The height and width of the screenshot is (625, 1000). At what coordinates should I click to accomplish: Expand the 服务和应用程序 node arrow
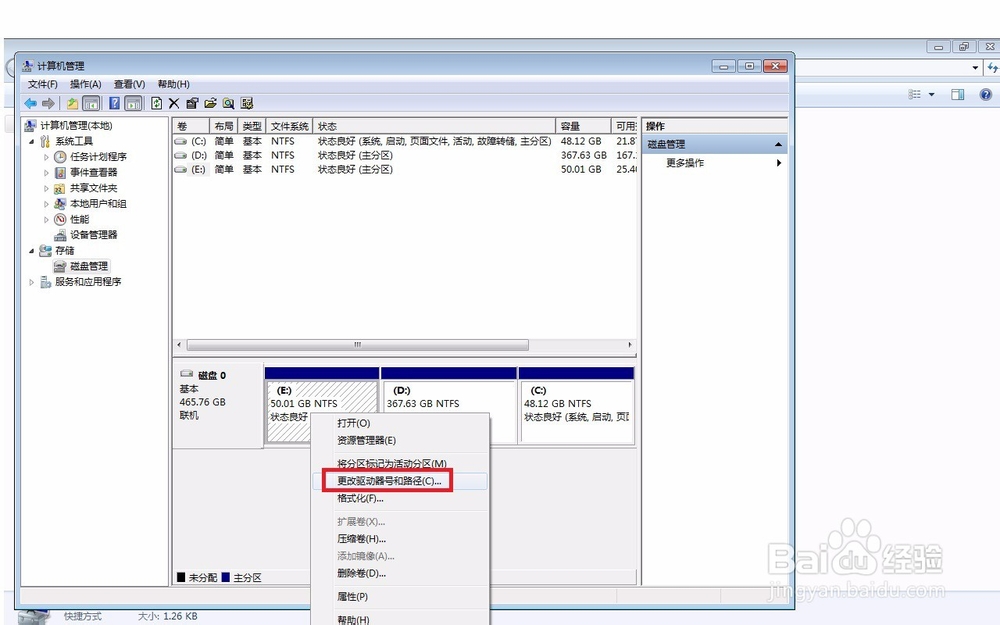[x=32, y=282]
